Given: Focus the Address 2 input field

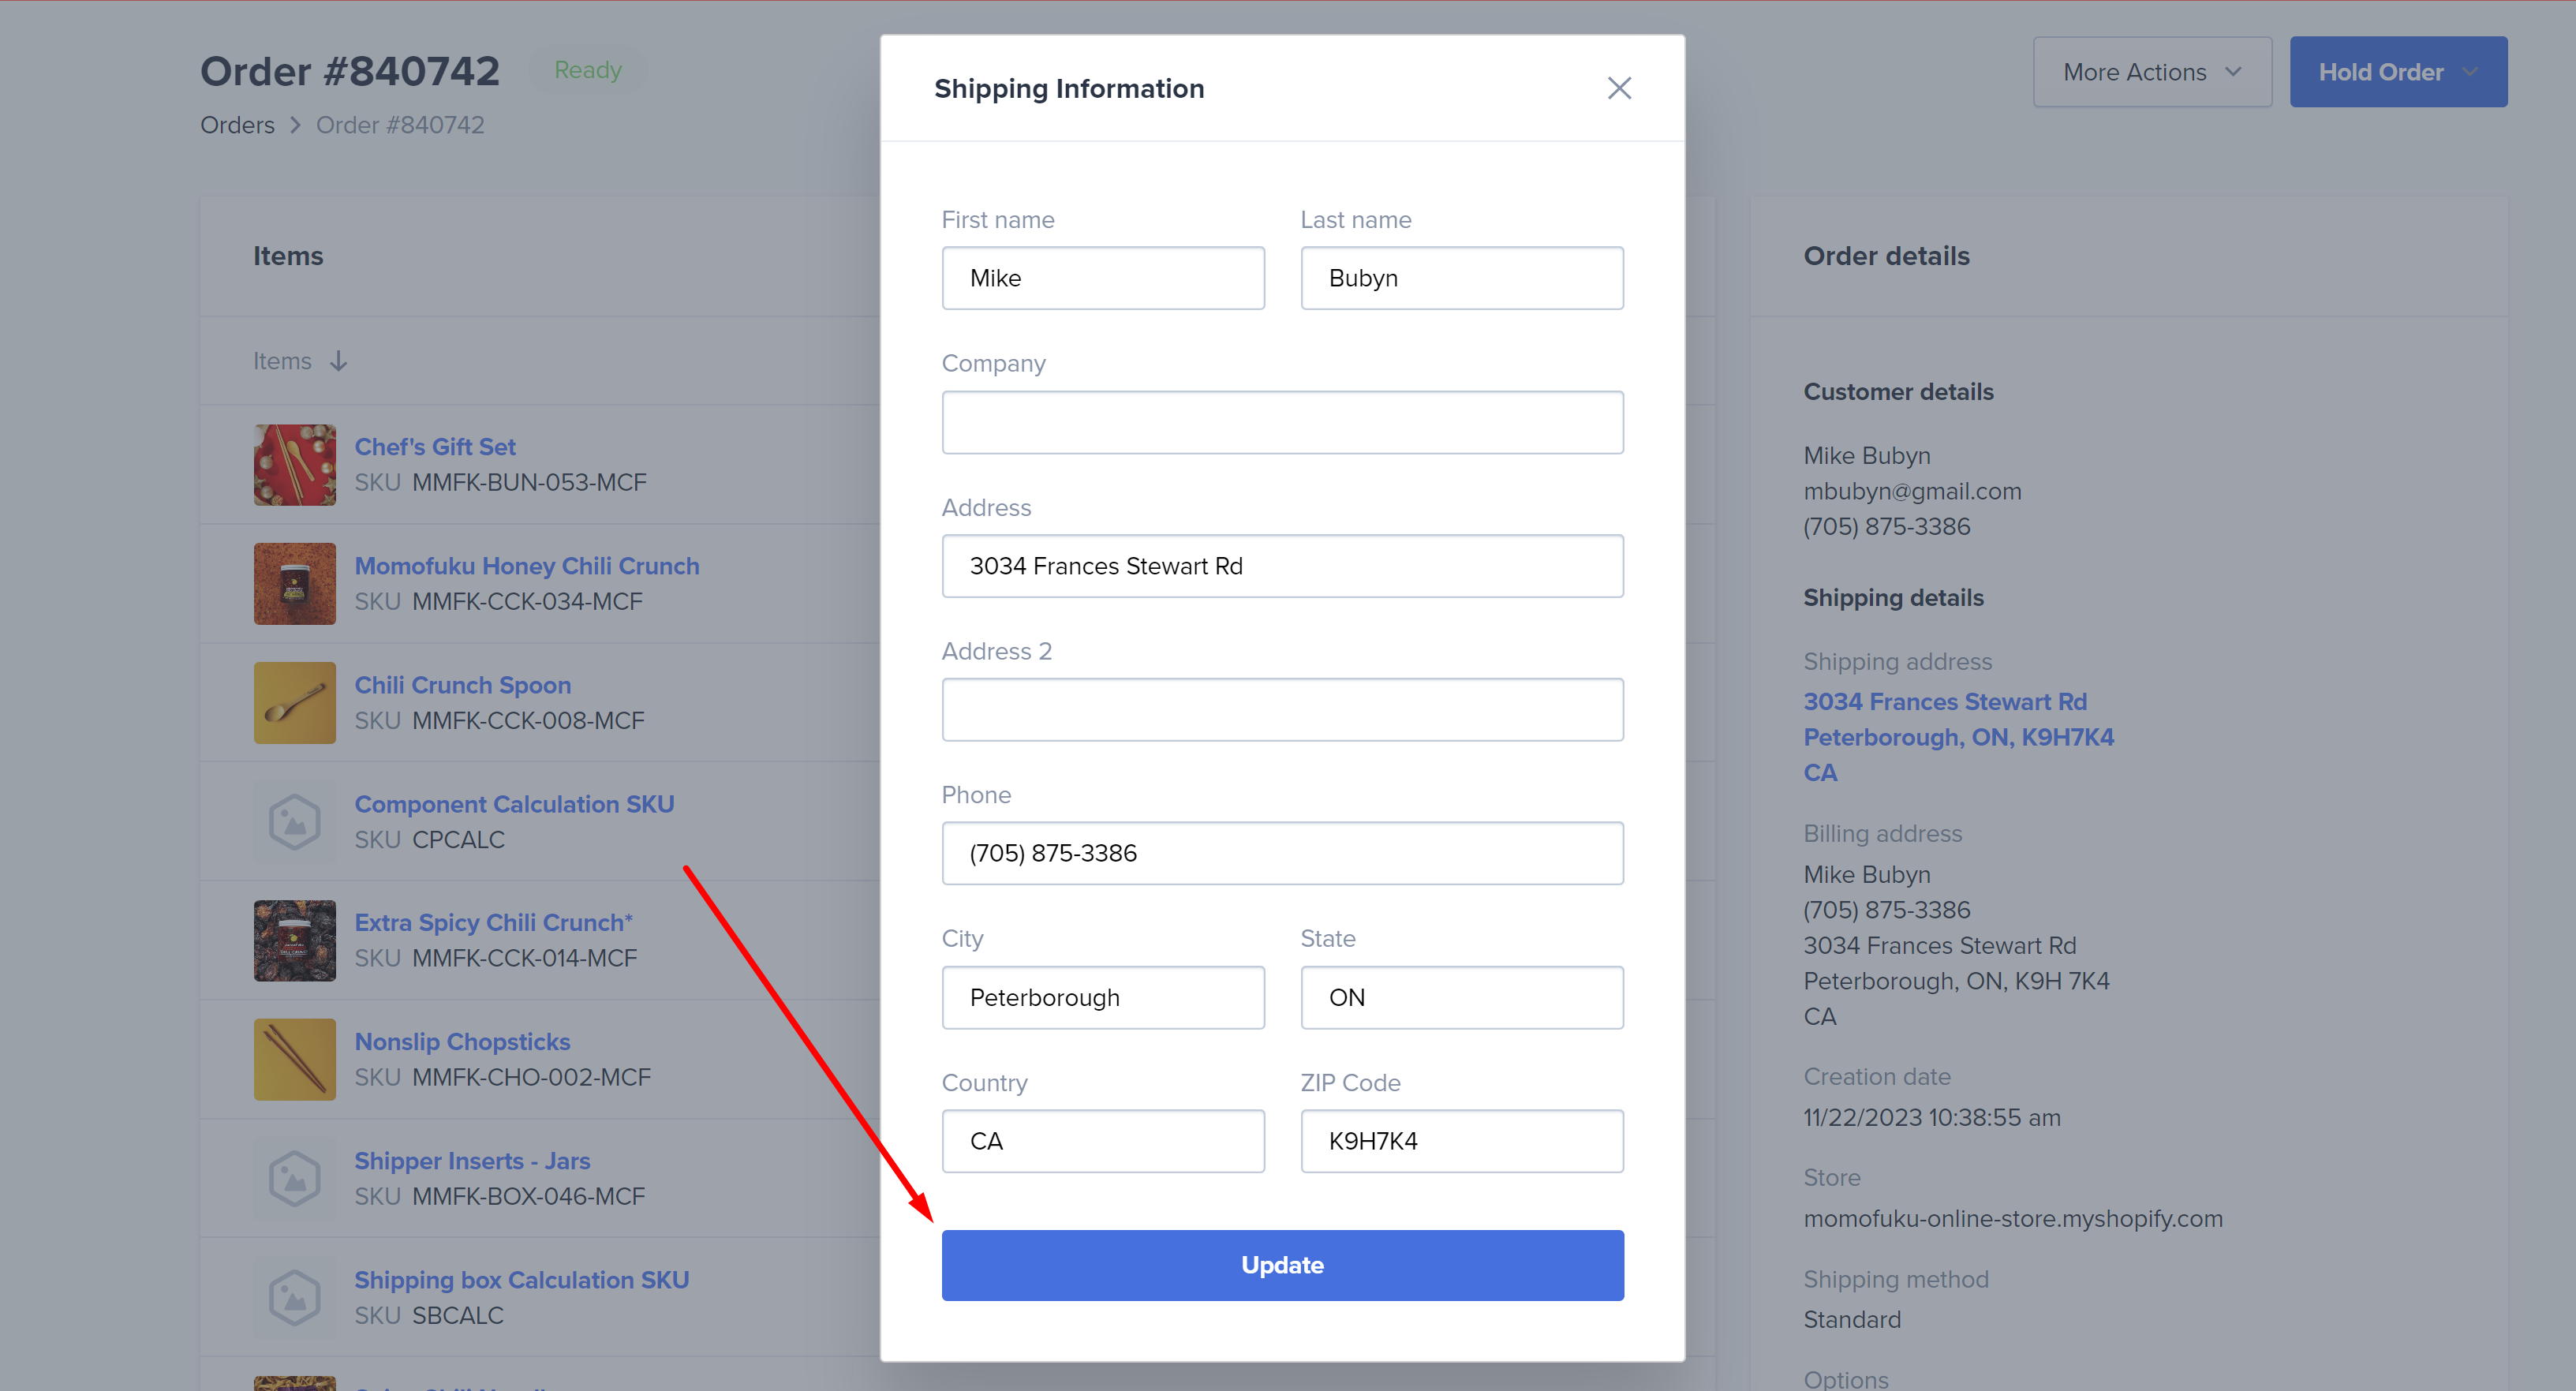Looking at the screenshot, I should [x=1282, y=710].
